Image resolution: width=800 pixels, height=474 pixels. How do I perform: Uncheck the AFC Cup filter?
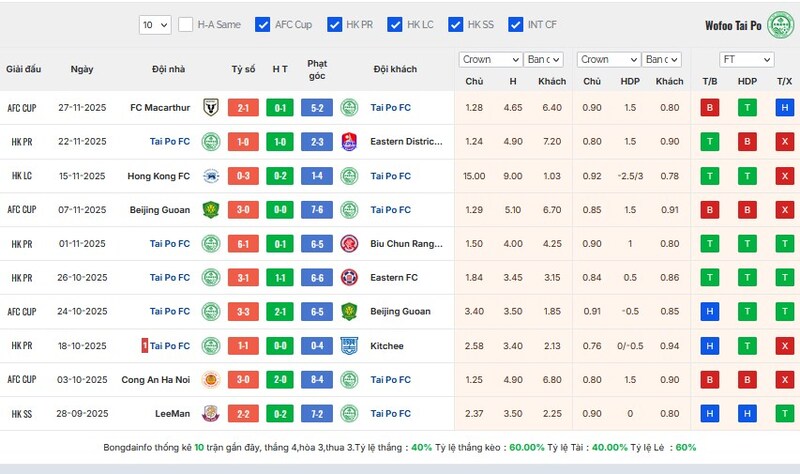pyautogui.click(x=263, y=24)
